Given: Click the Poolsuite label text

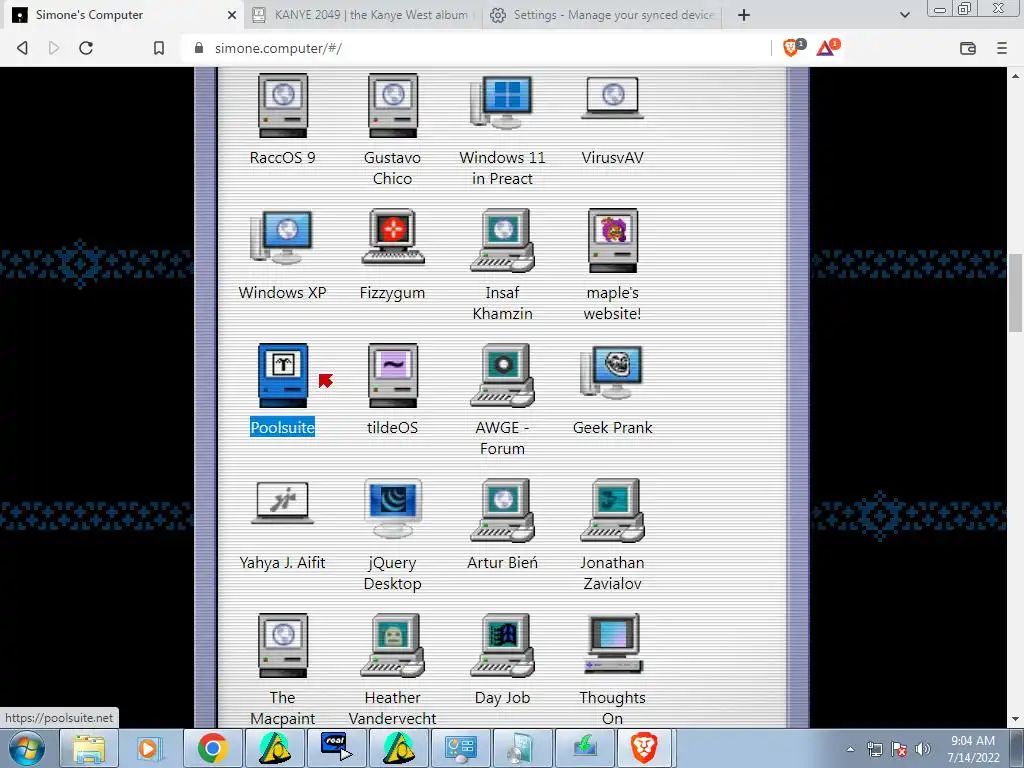Looking at the screenshot, I should pyautogui.click(x=283, y=427).
